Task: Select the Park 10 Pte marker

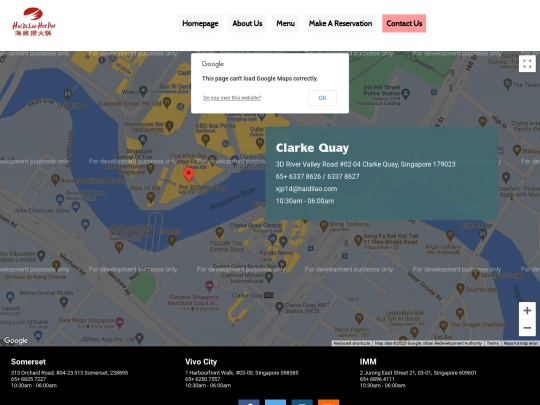Action: pos(150,197)
